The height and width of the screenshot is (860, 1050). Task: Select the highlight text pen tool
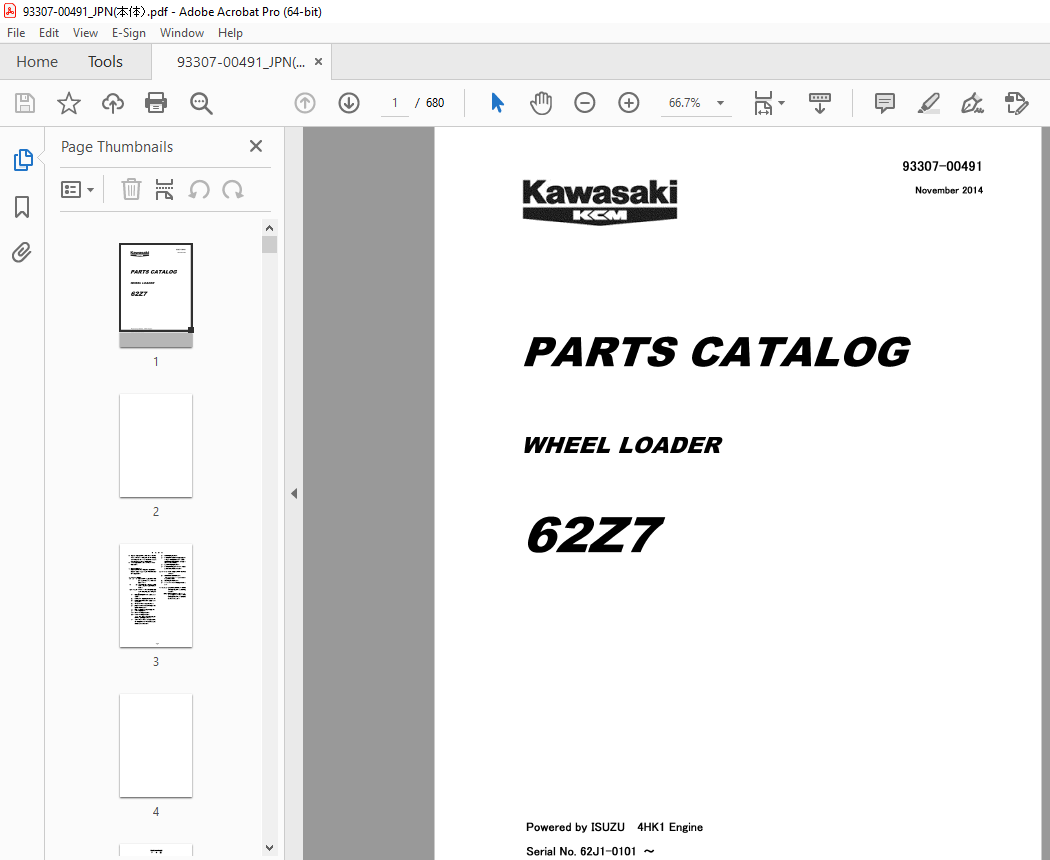[929, 103]
